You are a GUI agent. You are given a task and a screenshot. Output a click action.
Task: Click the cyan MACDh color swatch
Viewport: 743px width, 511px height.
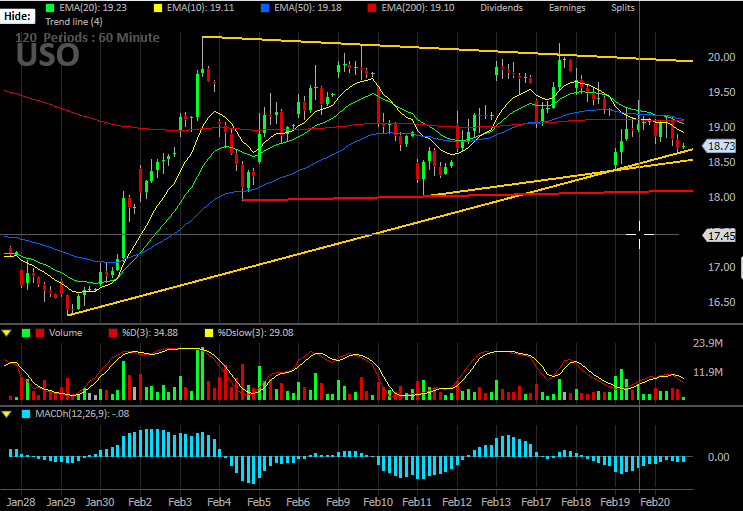26,414
